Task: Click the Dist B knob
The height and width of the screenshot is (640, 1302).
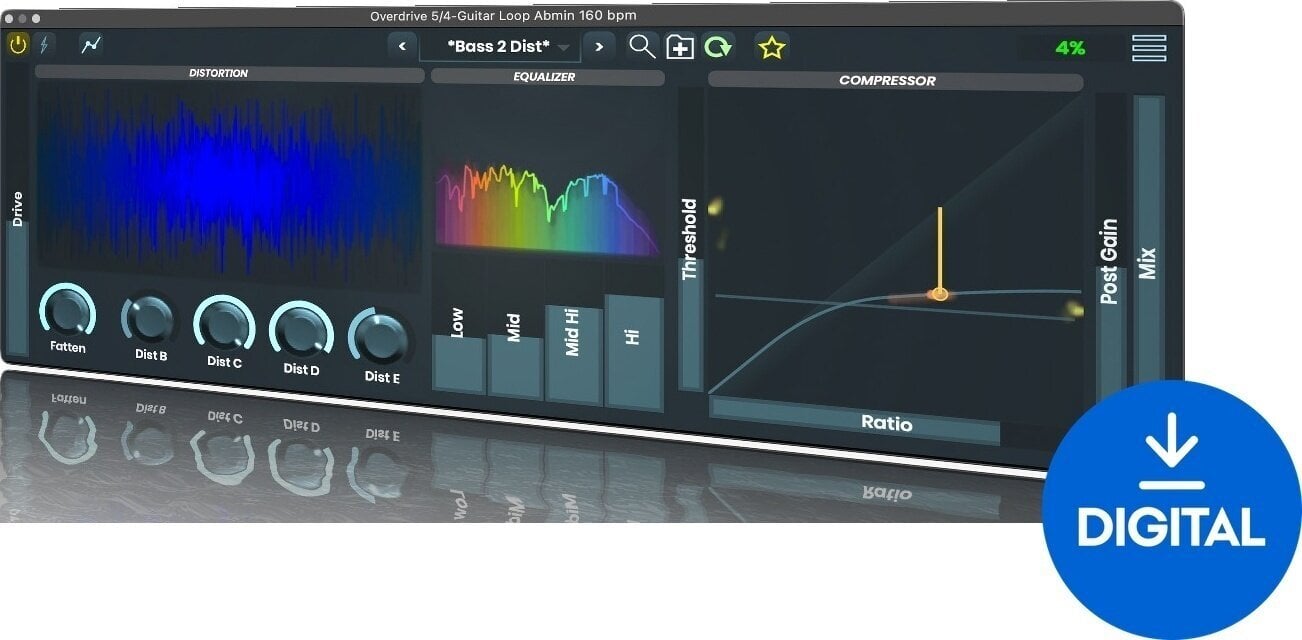Action: pos(149,318)
